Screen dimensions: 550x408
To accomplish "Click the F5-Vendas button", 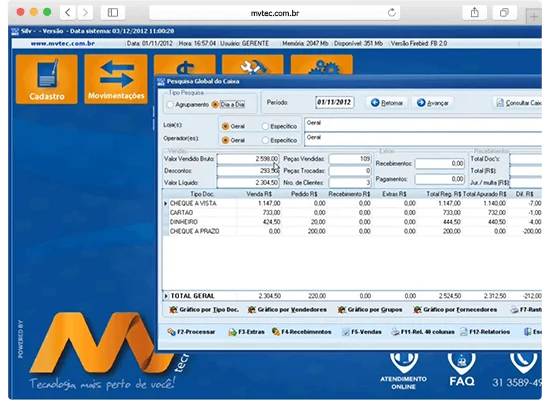I will tap(362, 332).
